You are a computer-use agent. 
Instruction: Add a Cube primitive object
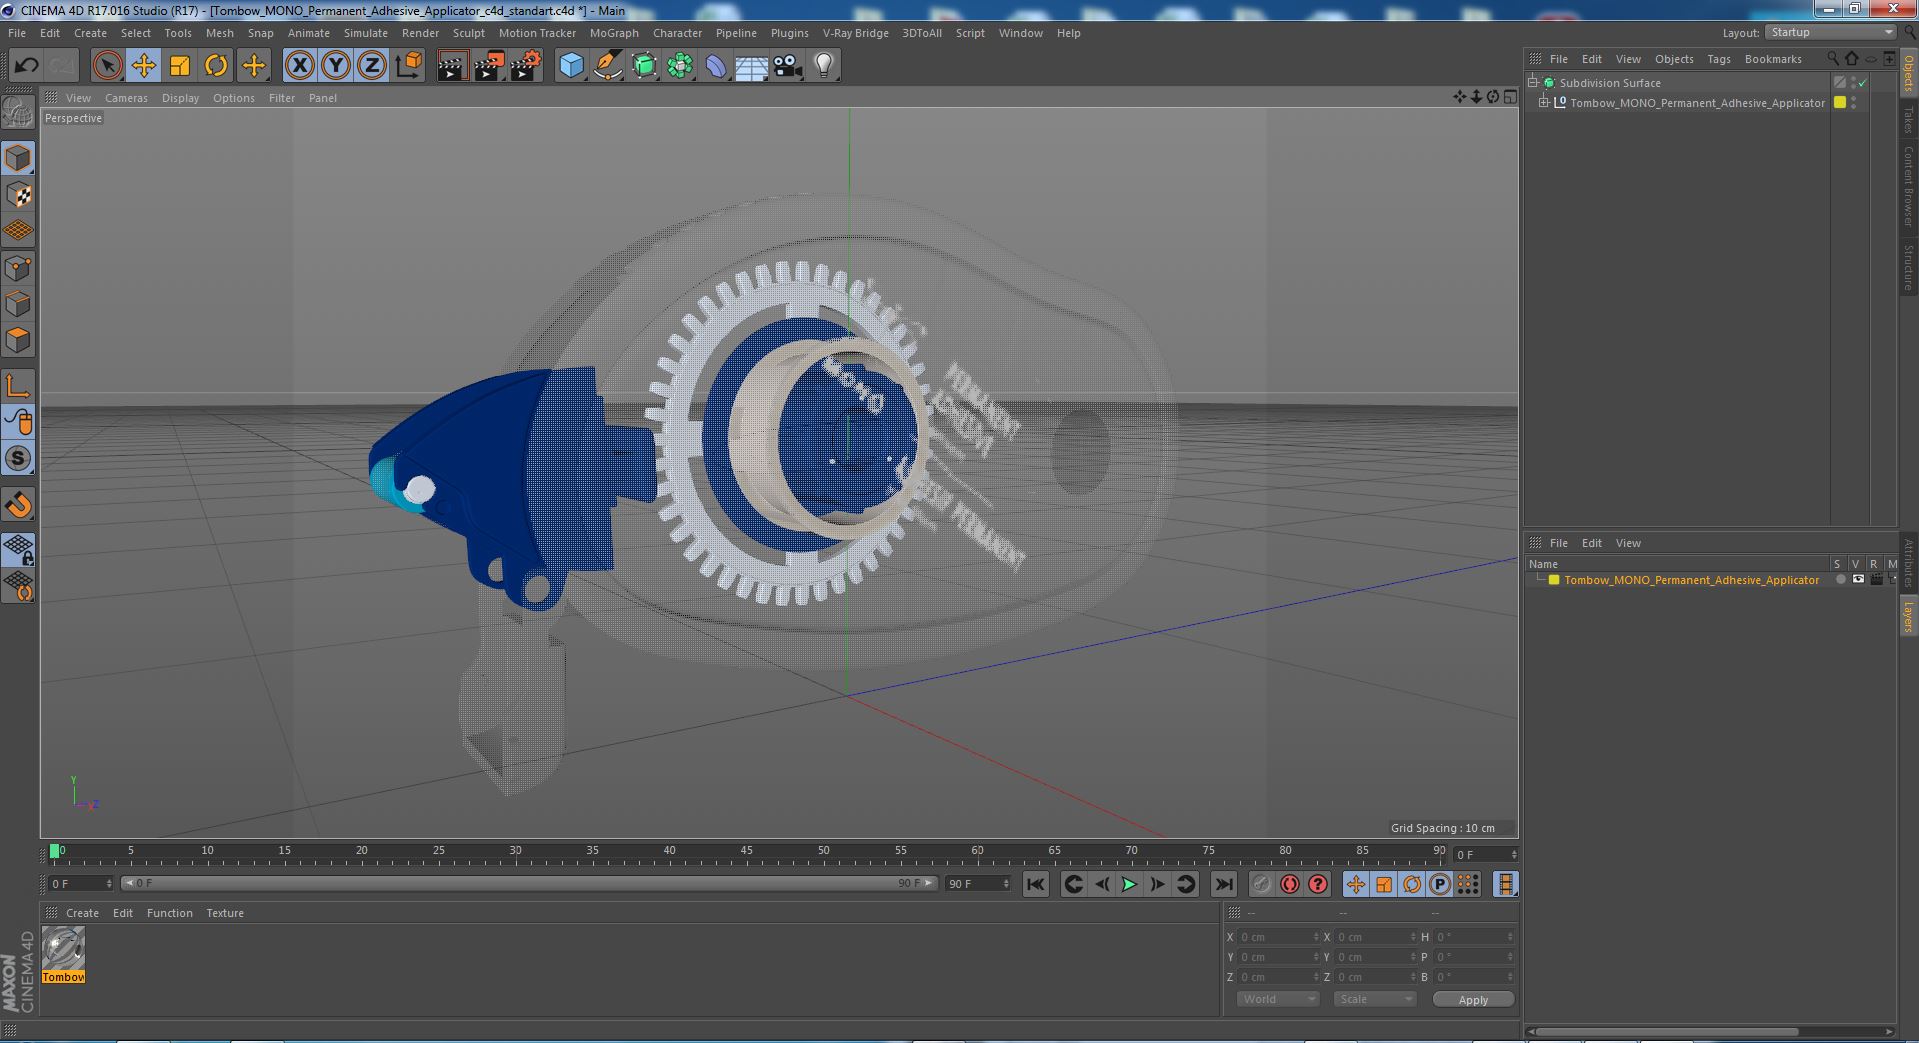pyautogui.click(x=571, y=66)
